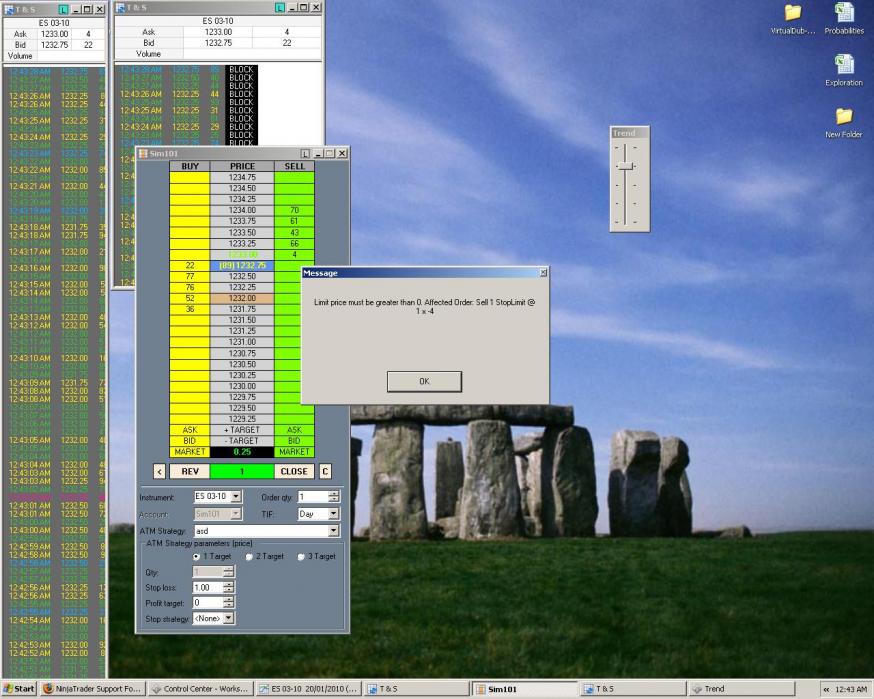This screenshot has width=874, height=699.
Task: Click the - TARGET cell
Action: point(242,441)
